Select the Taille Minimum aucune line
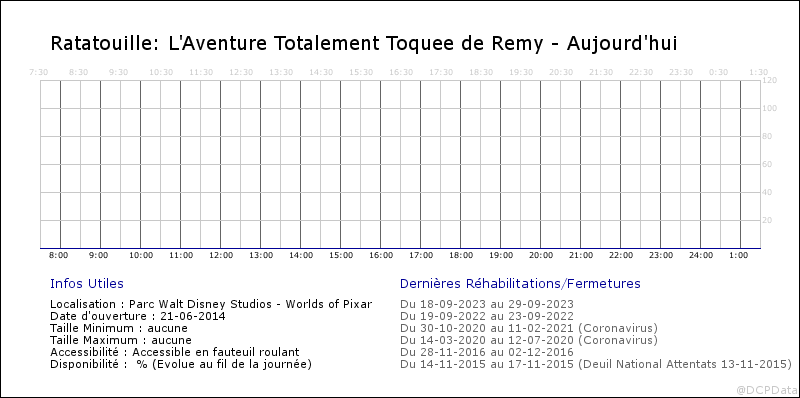Viewport: 800px width, 398px height. pyautogui.click(x=119, y=328)
